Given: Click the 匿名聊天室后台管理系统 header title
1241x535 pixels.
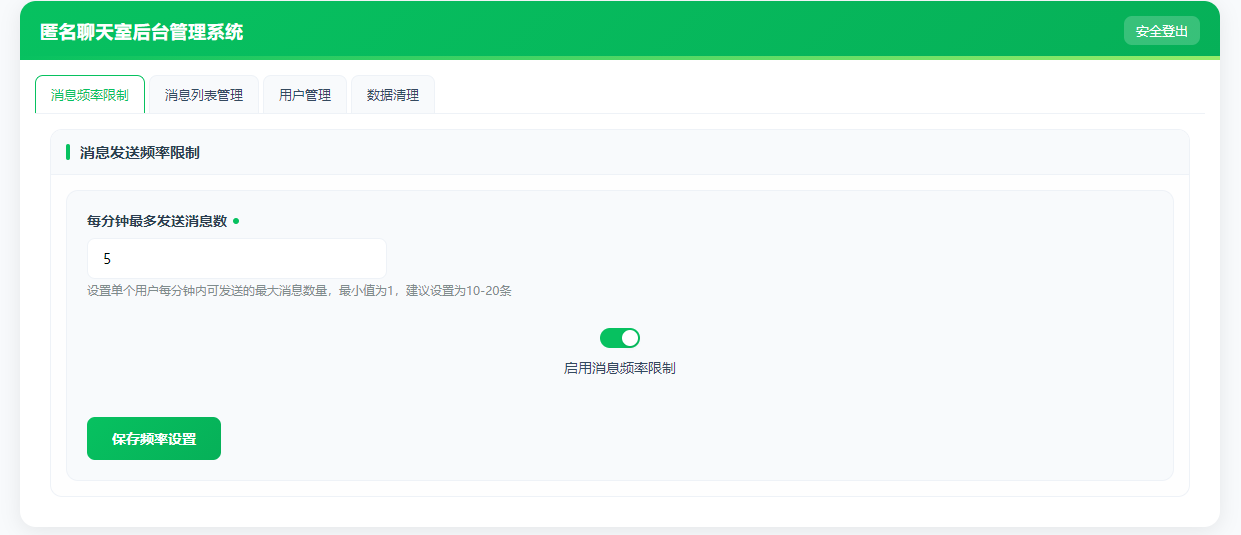Looking at the screenshot, I should click(141, 32).
